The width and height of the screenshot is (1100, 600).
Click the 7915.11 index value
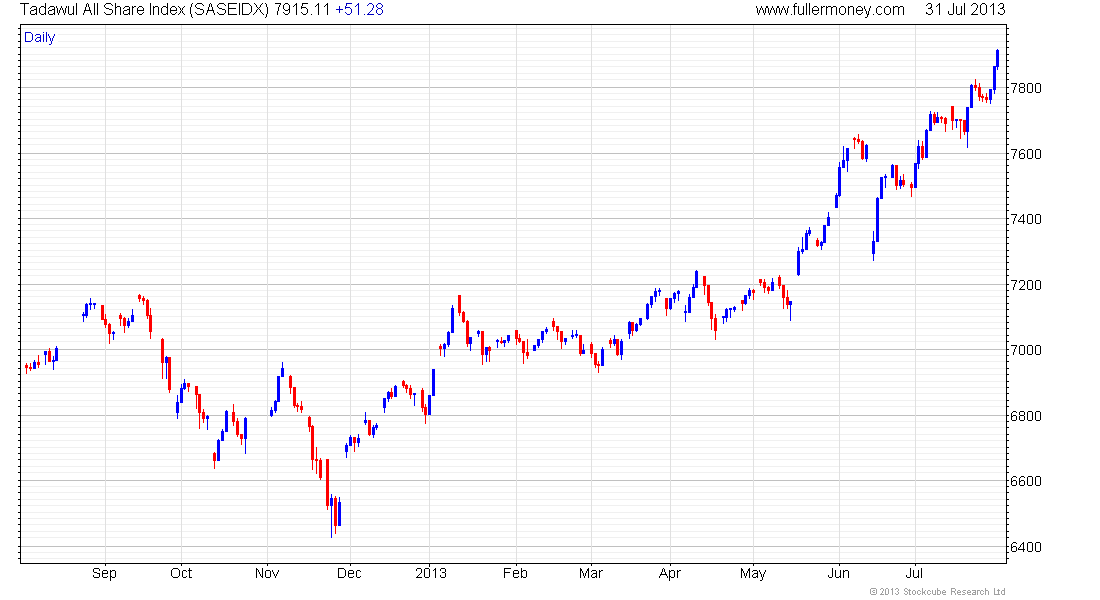click(x=302, y=10)
